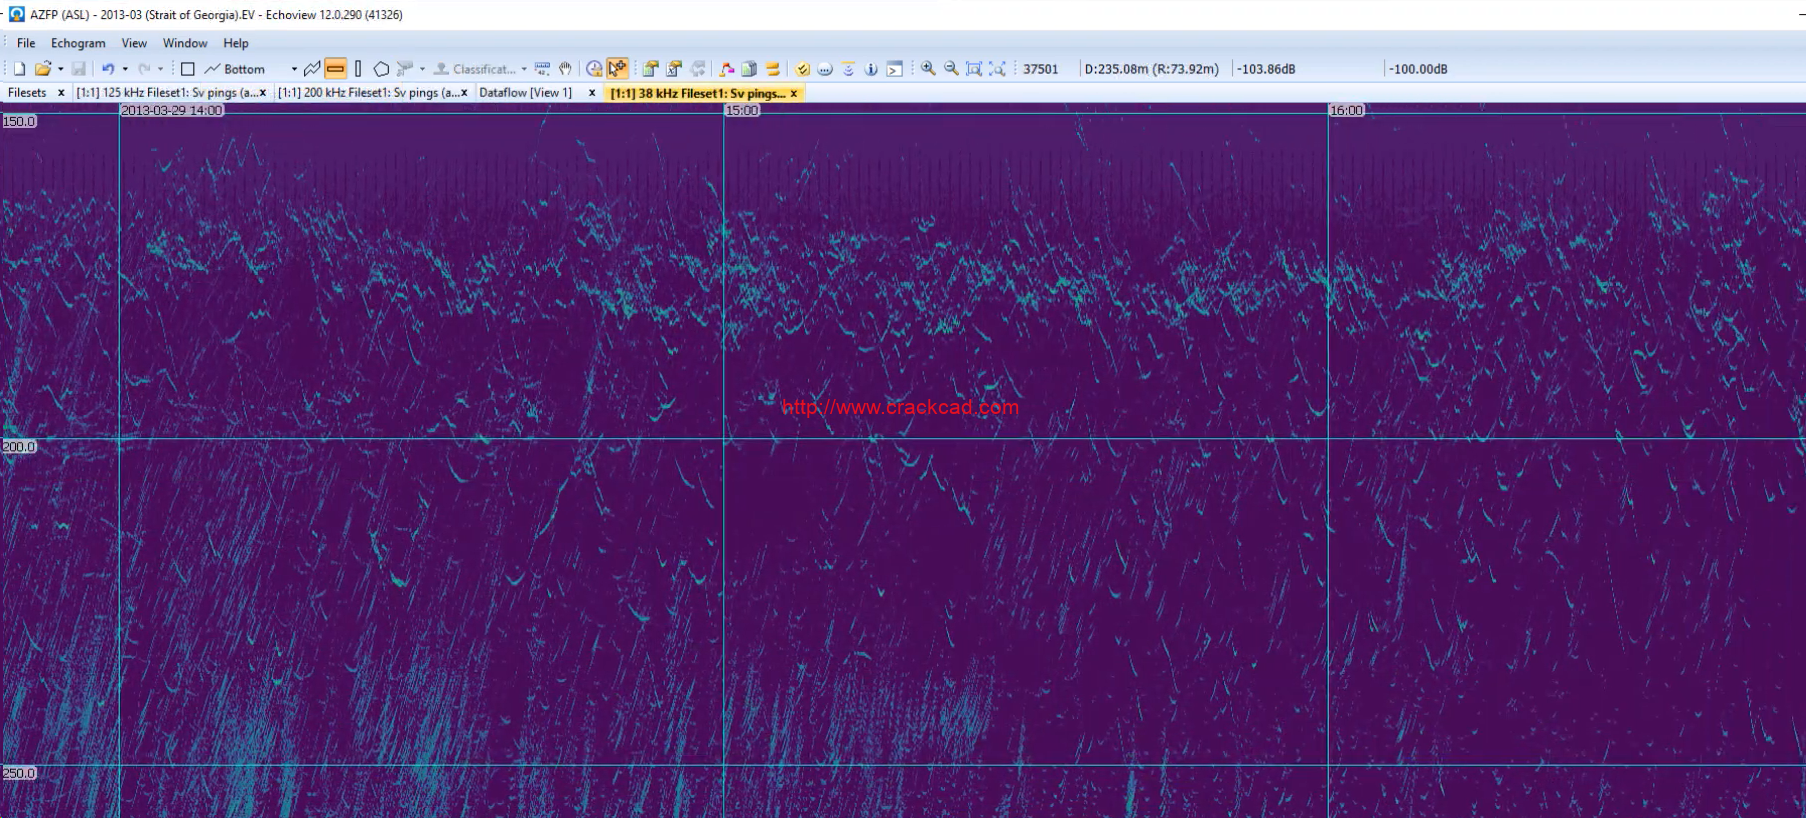Click the 15:00 time grid label
This screenshot has width=1806, height=818.
pos(742,111)
